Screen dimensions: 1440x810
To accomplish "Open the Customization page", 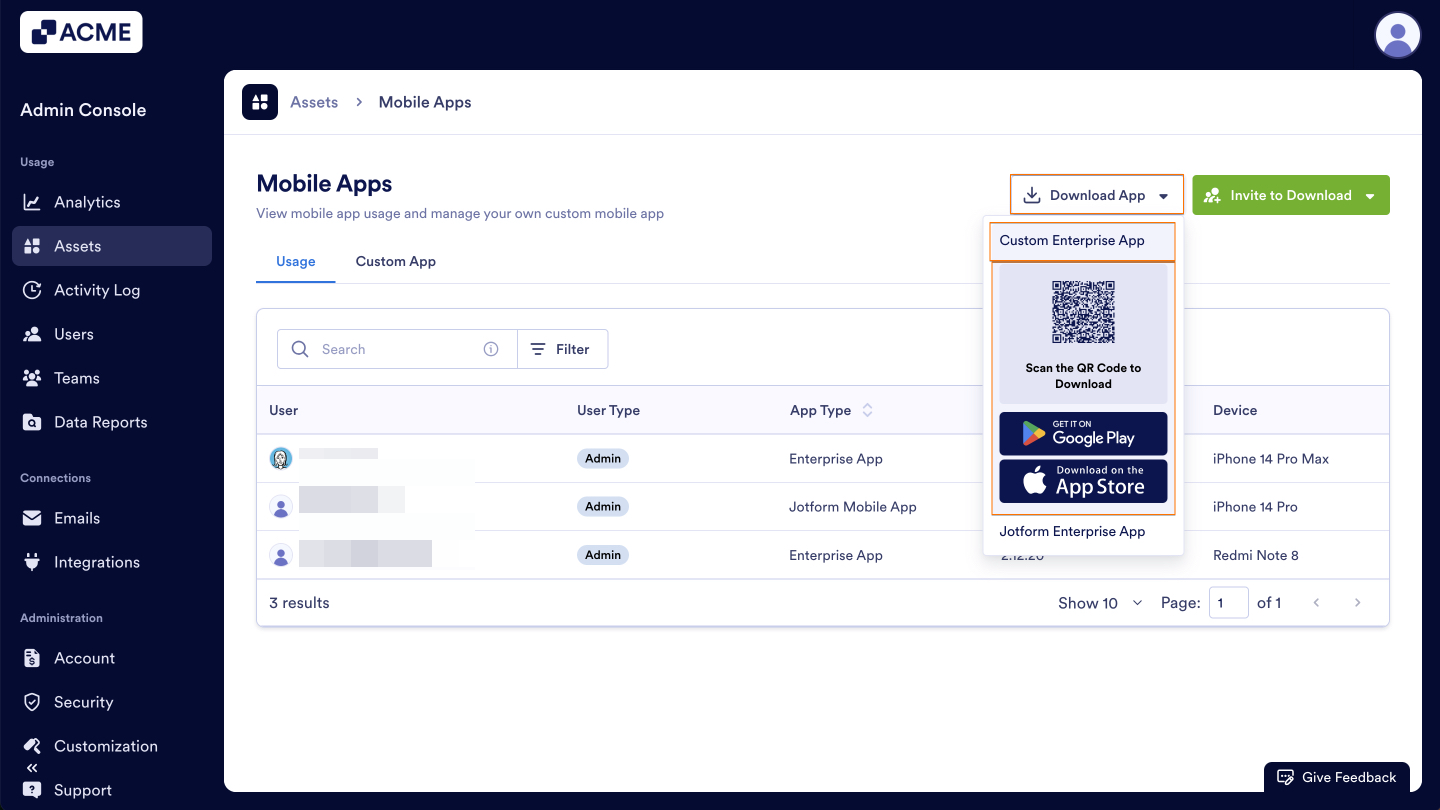I will point(105,746).
